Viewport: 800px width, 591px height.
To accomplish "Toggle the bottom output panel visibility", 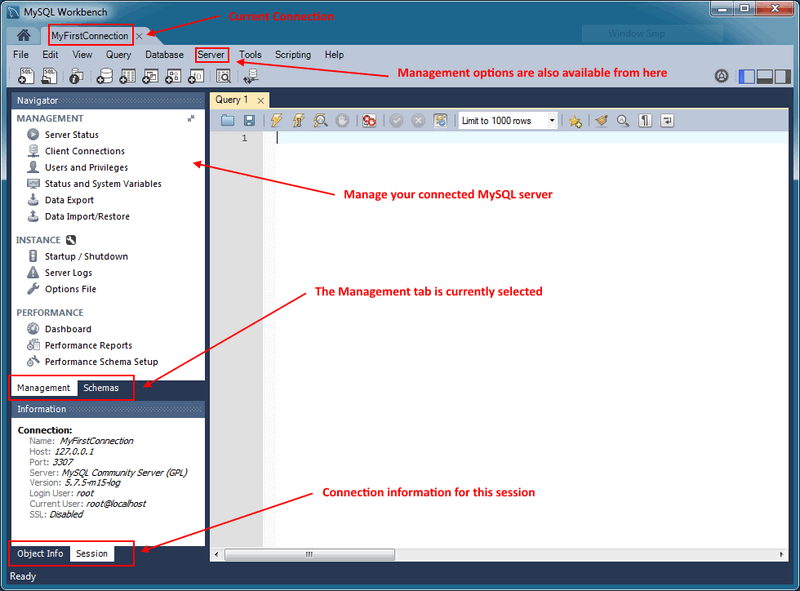I will pyautogui.click(x=764, y=77).
